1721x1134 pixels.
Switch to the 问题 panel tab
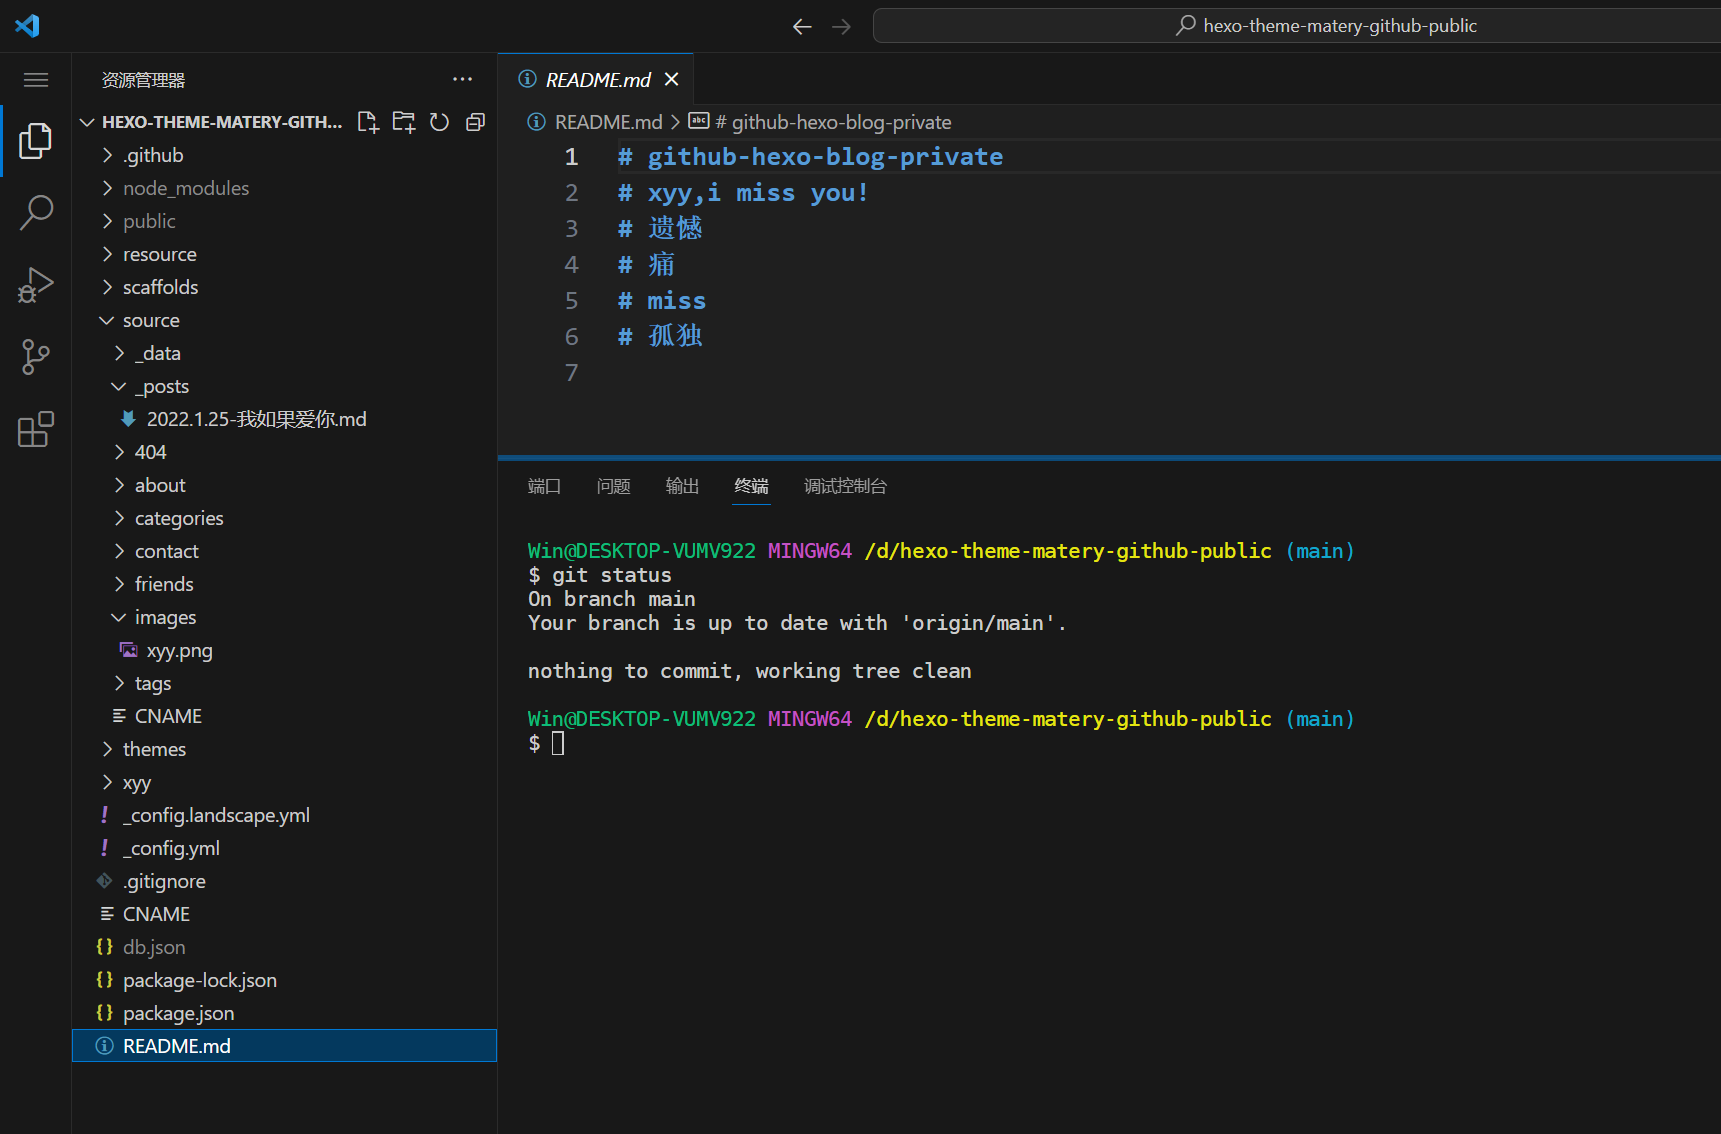point(613,486)
